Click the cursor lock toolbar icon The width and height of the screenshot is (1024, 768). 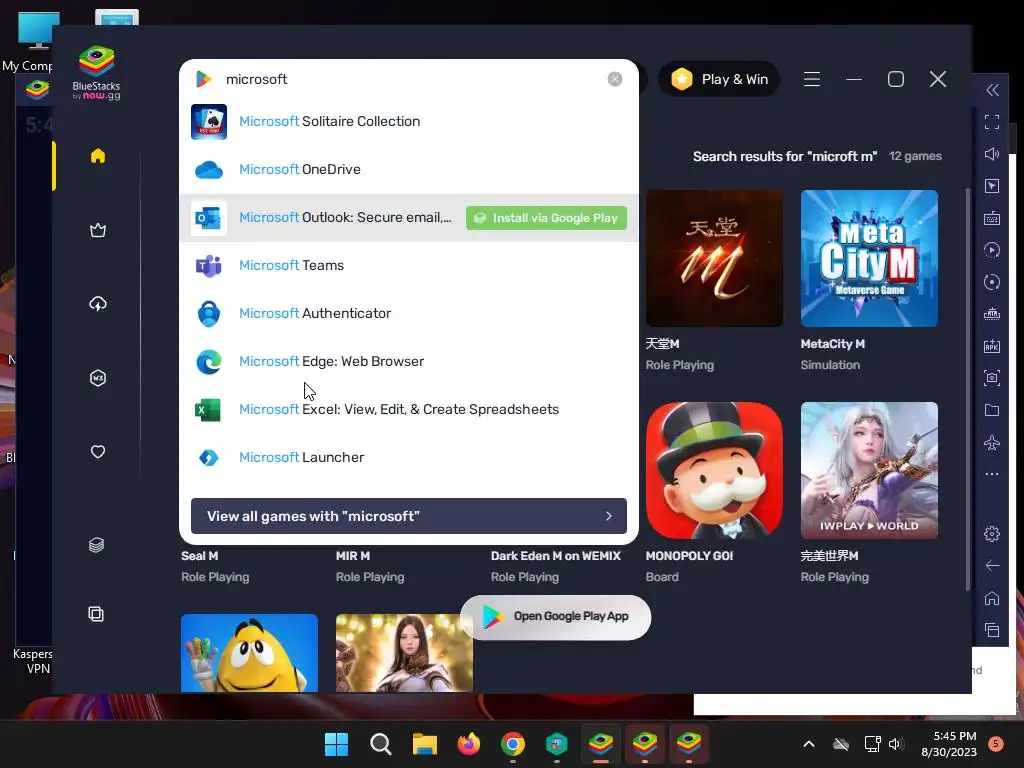[992, 186]
